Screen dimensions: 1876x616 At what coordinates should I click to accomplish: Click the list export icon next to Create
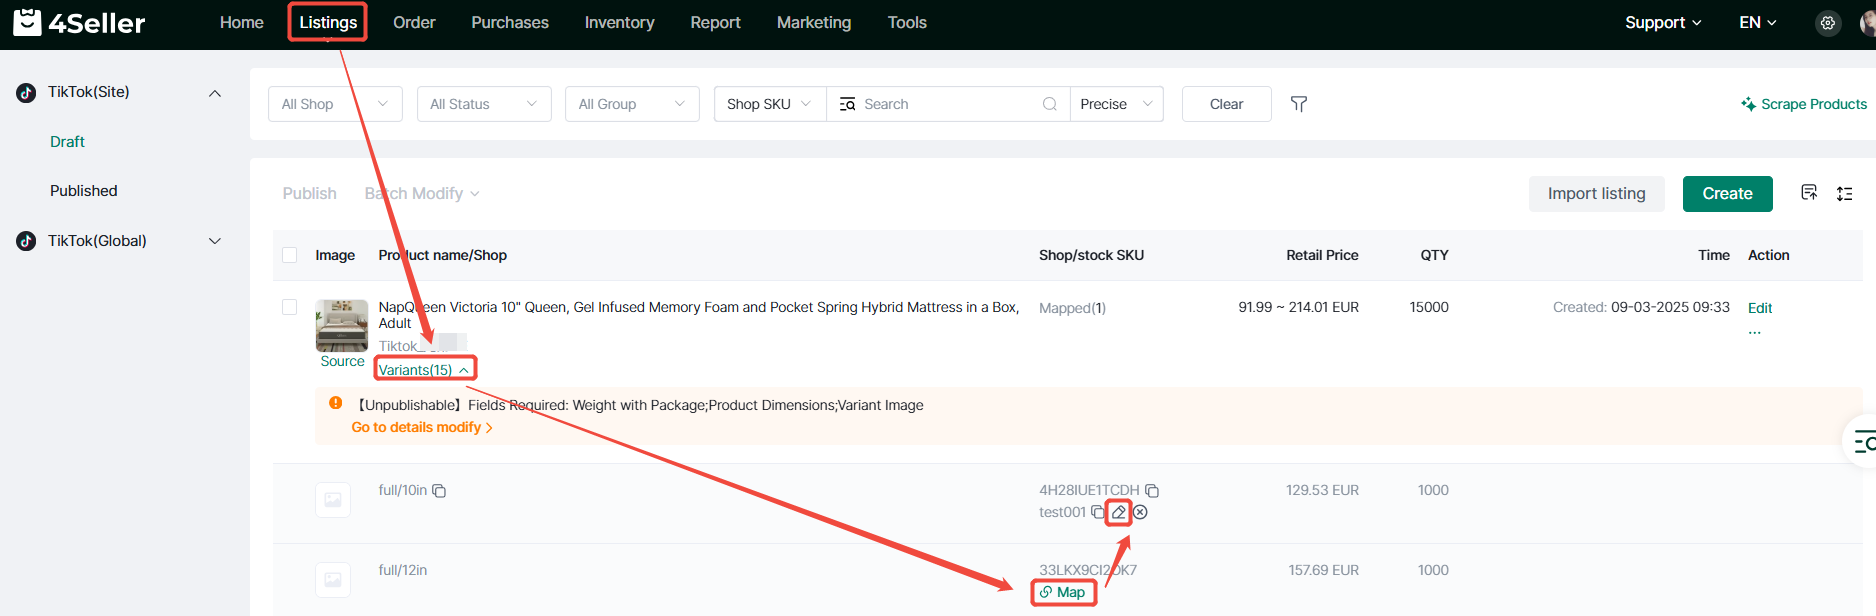[x=1809, y=193]
